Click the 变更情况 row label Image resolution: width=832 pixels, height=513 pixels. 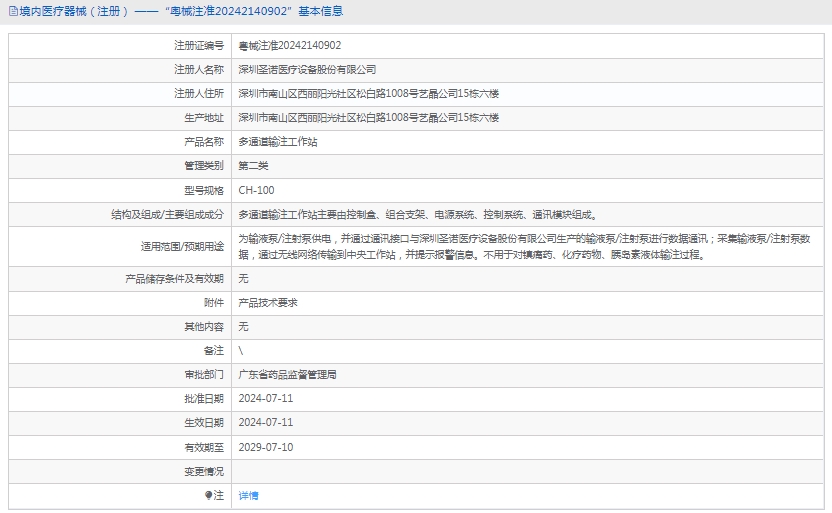(x=204, y=471)
